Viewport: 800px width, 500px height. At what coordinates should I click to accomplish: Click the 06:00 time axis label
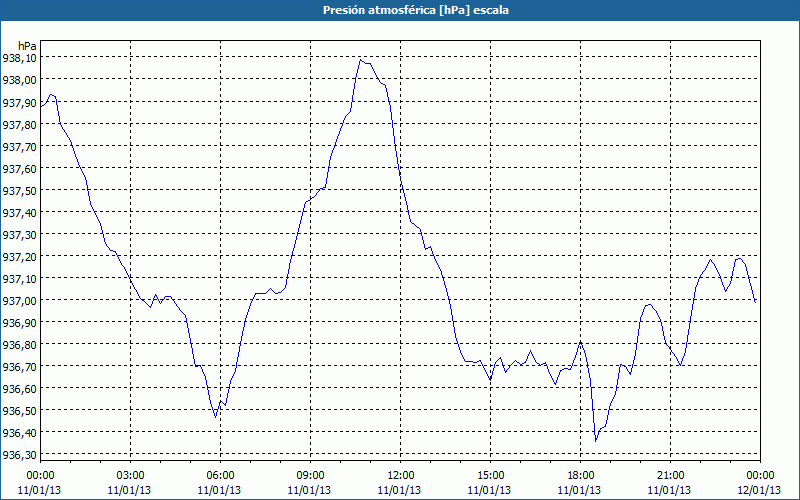220,476
